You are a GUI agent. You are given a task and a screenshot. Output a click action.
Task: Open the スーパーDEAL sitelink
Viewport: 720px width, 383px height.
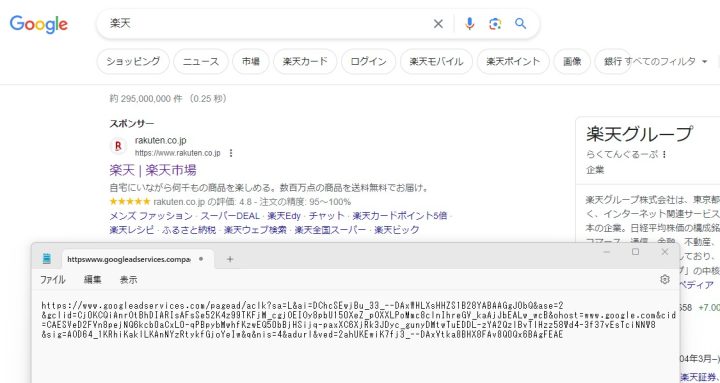pyautogui.click(x=230, y=215)
